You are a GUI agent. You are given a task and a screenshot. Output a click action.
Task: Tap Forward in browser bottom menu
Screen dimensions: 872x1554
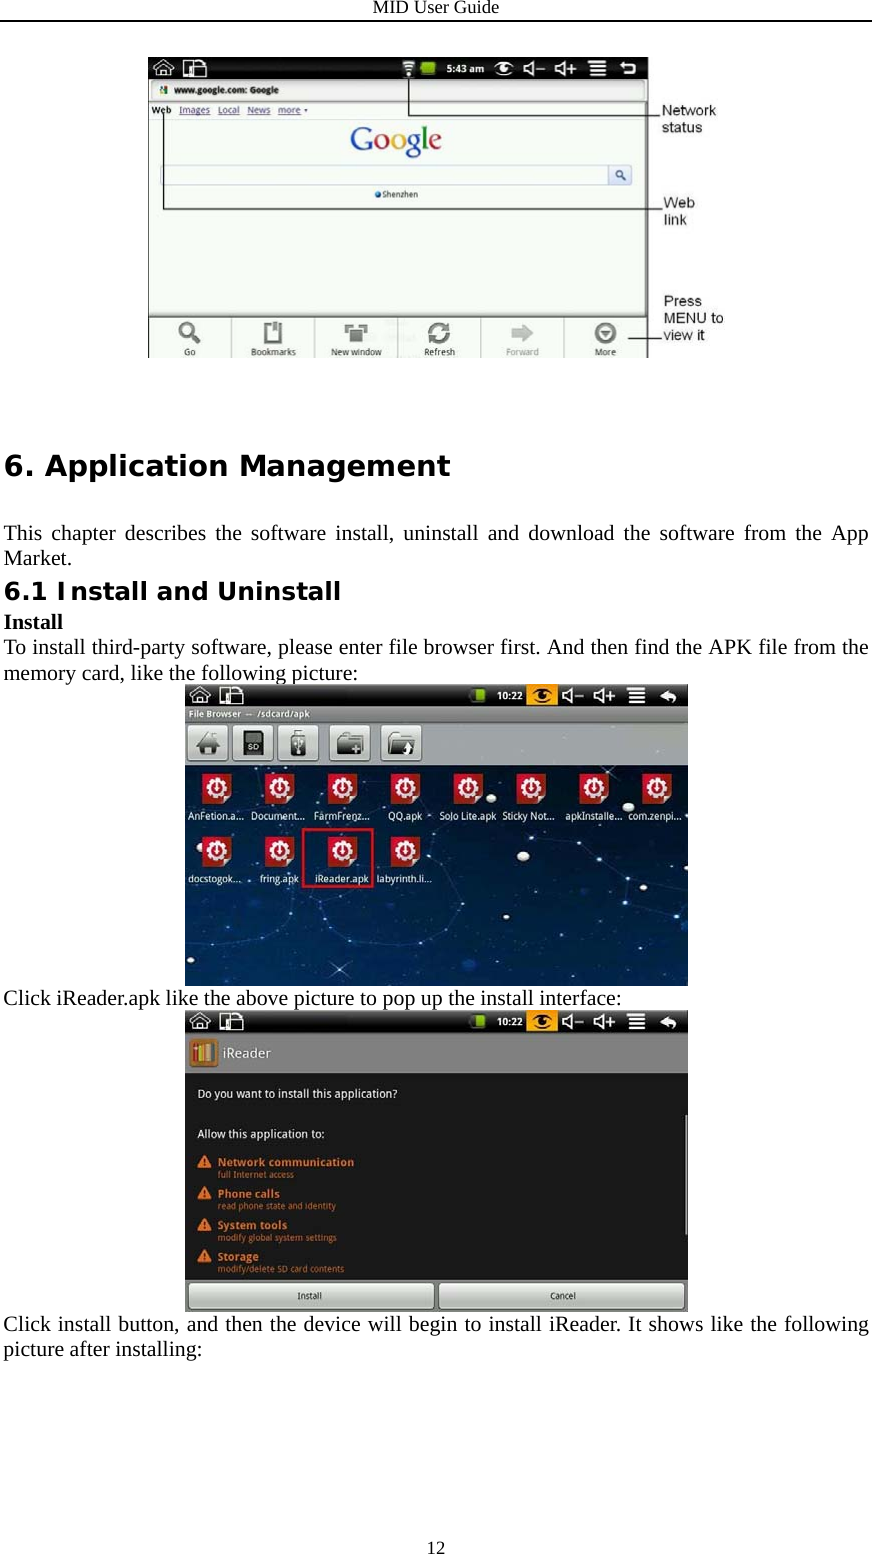pos(522,338)
